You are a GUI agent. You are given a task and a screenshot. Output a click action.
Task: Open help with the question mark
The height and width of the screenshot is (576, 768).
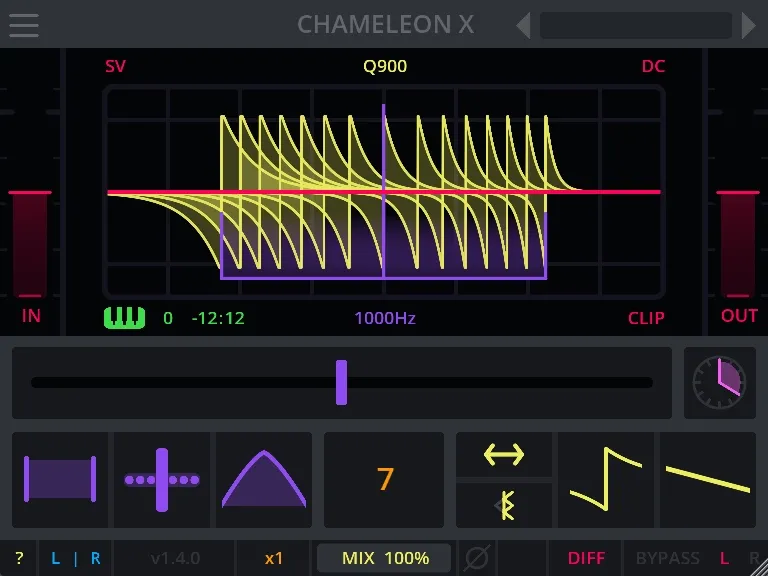[19, 558]
